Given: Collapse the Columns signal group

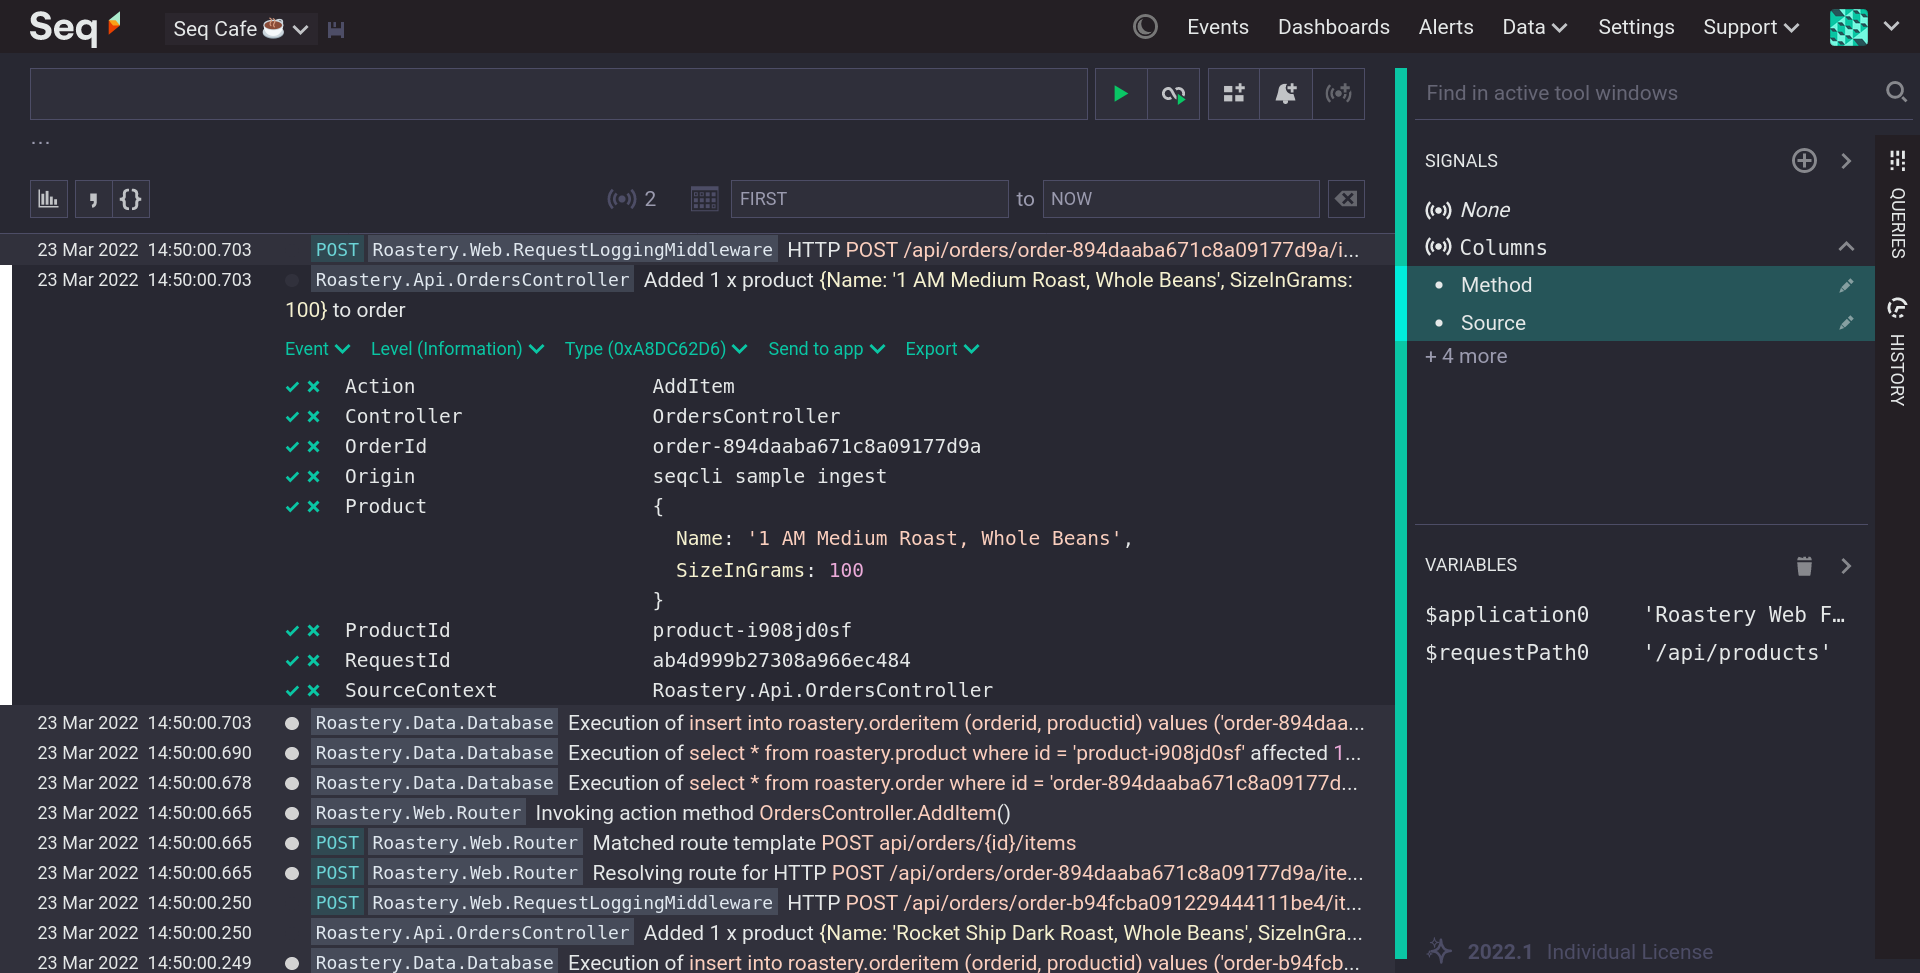Looking at the screenshot, I should (x=1846, y=247).
